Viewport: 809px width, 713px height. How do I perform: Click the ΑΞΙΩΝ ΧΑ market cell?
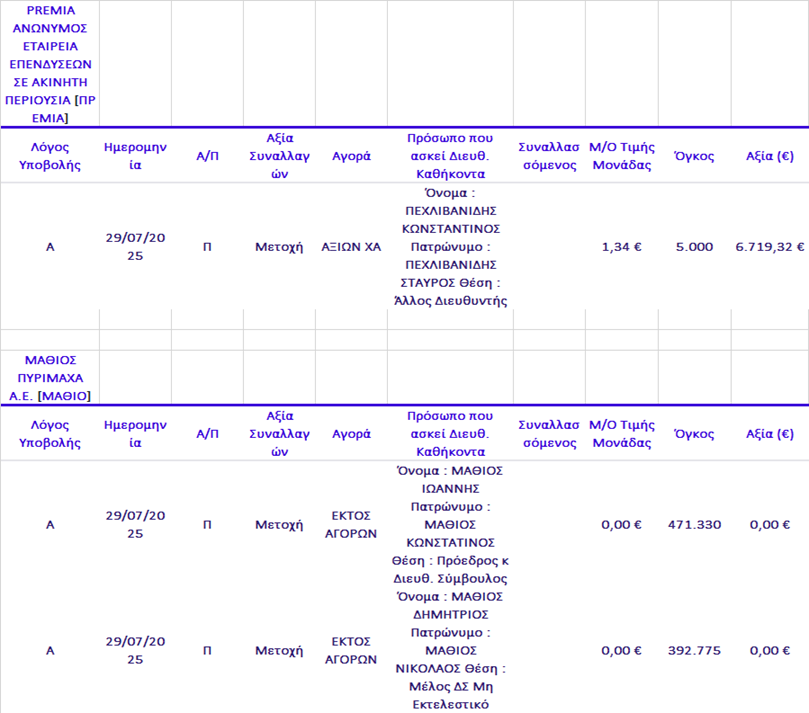click(351, 247)
